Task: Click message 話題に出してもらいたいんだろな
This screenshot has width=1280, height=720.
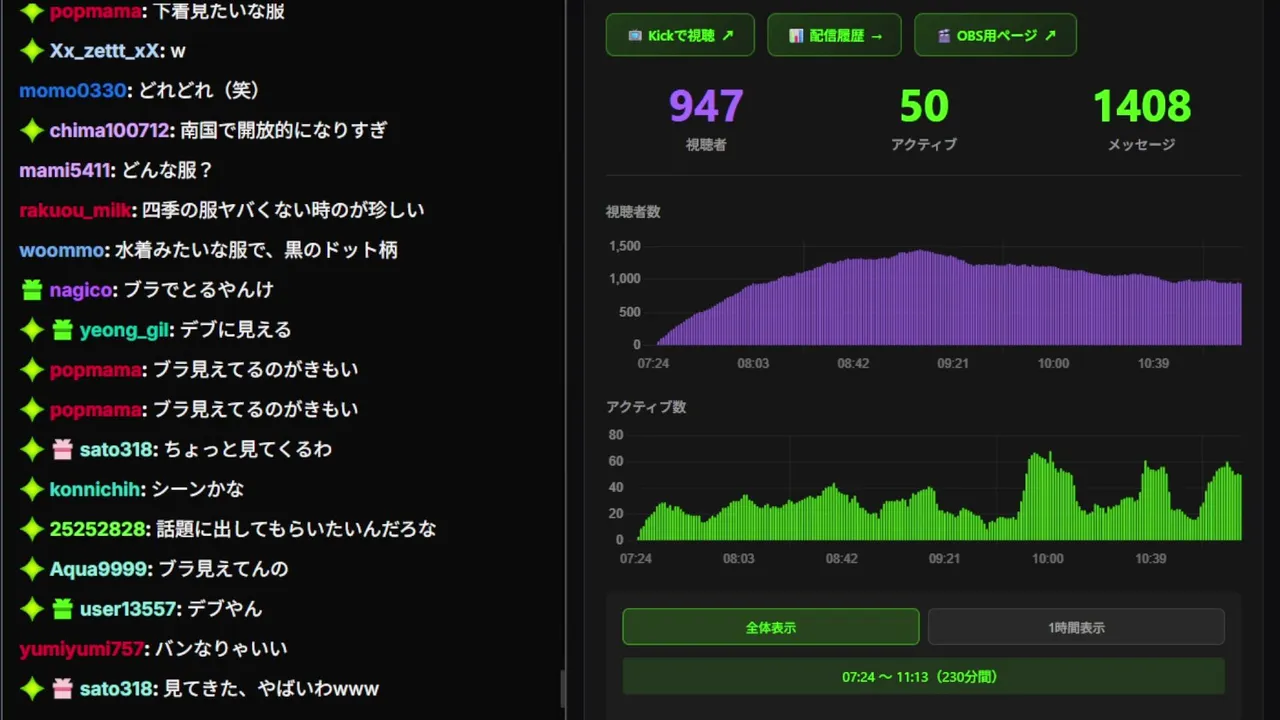Action: (x=297, y=529)
